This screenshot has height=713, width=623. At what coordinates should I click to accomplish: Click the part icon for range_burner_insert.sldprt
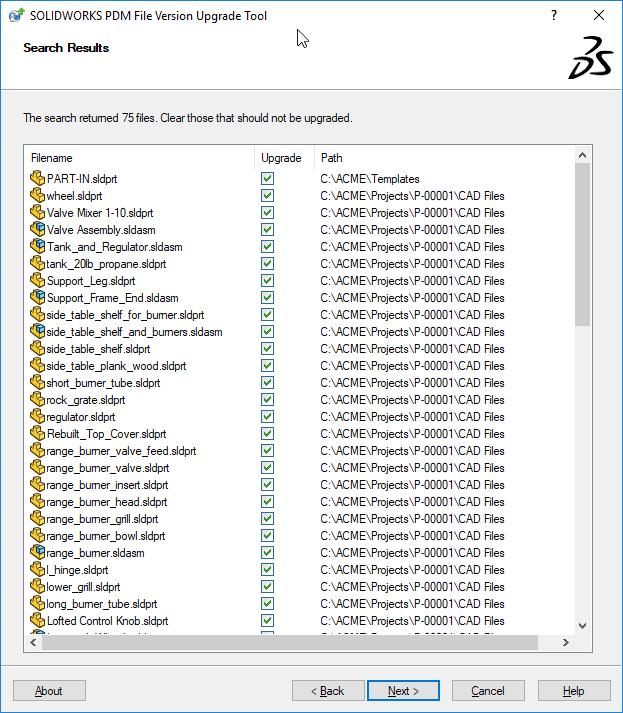point(37,484)
